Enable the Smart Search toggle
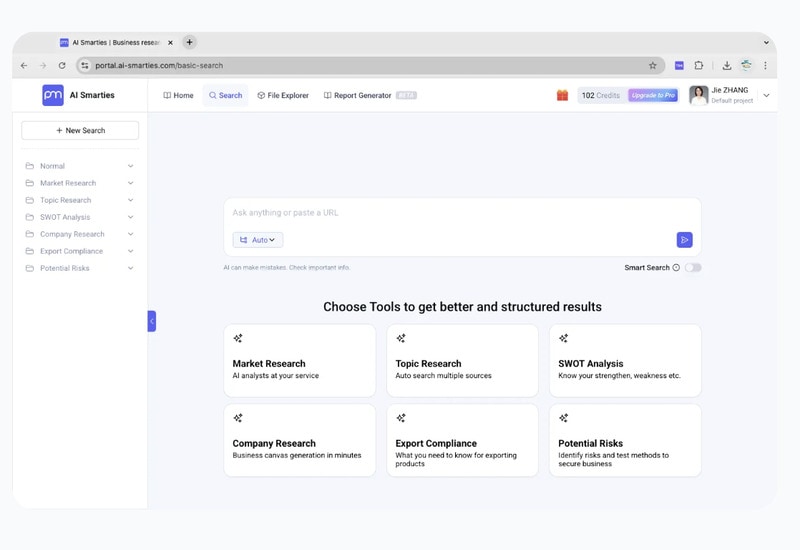This screenshot has height=550, width=800. (693, 268)
